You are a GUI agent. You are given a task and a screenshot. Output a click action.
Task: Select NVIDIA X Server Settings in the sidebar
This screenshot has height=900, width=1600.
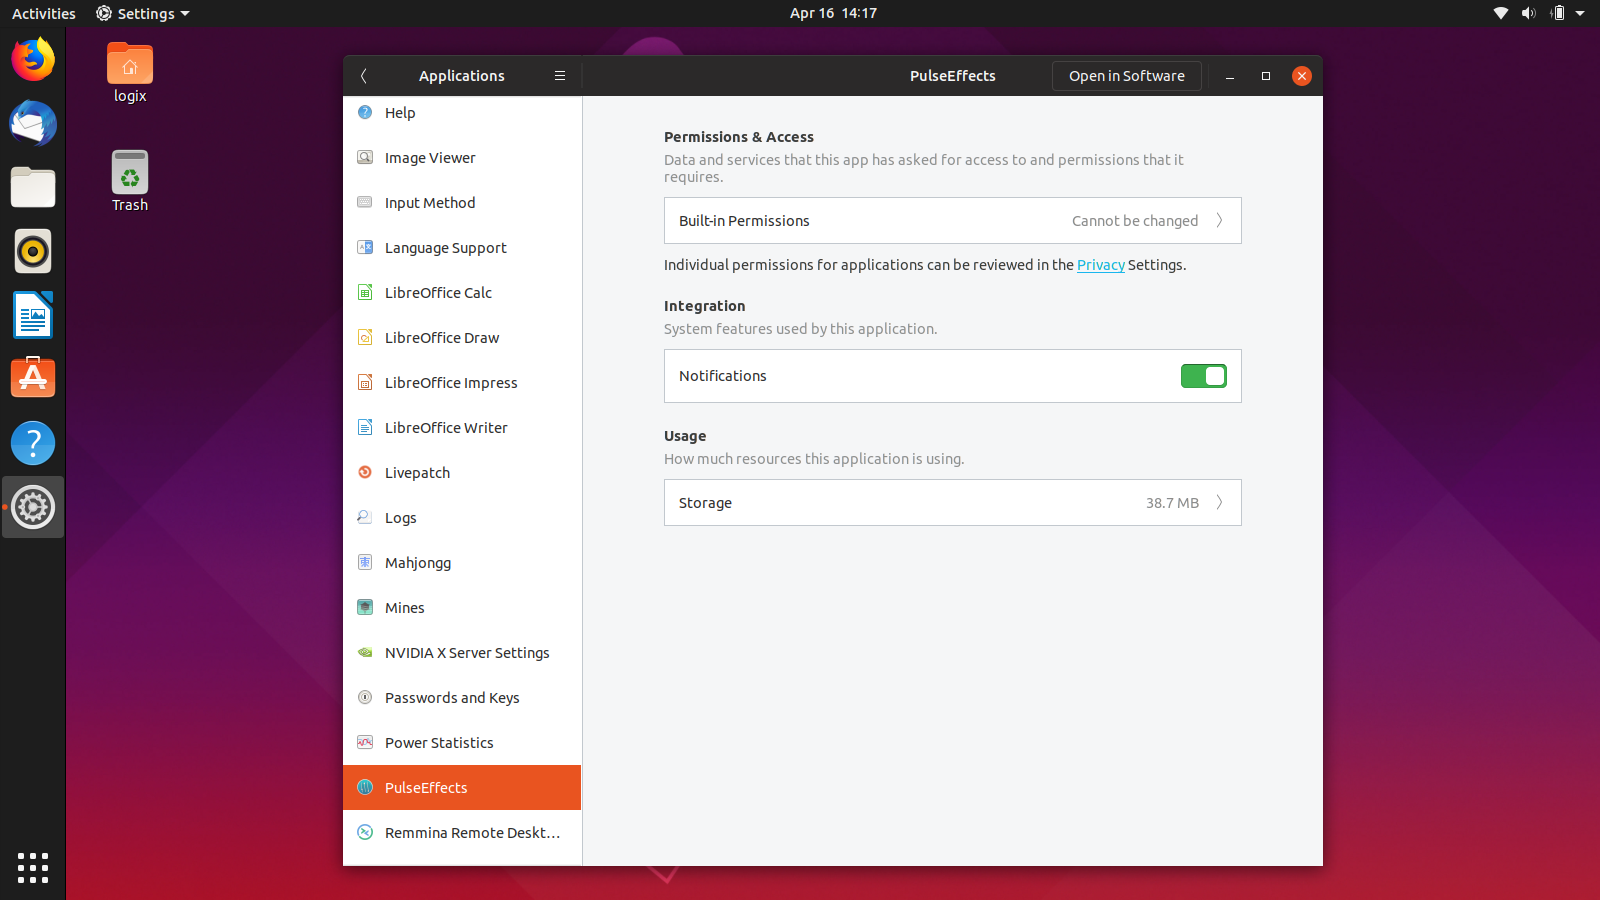pyautogui.click(x=466, y=652)
